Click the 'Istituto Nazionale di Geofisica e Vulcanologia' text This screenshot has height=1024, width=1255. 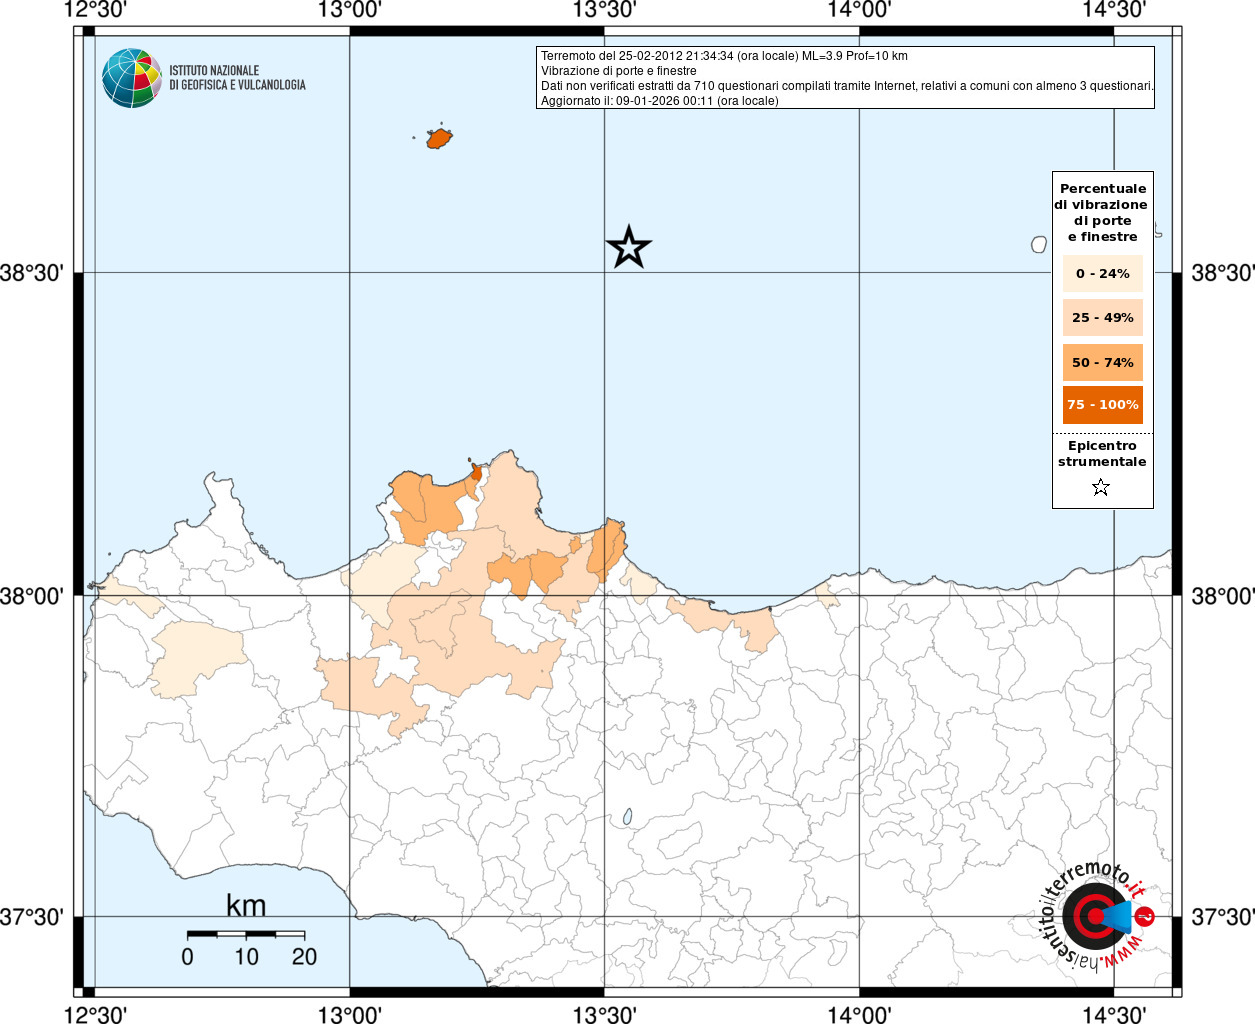[237, 78]
